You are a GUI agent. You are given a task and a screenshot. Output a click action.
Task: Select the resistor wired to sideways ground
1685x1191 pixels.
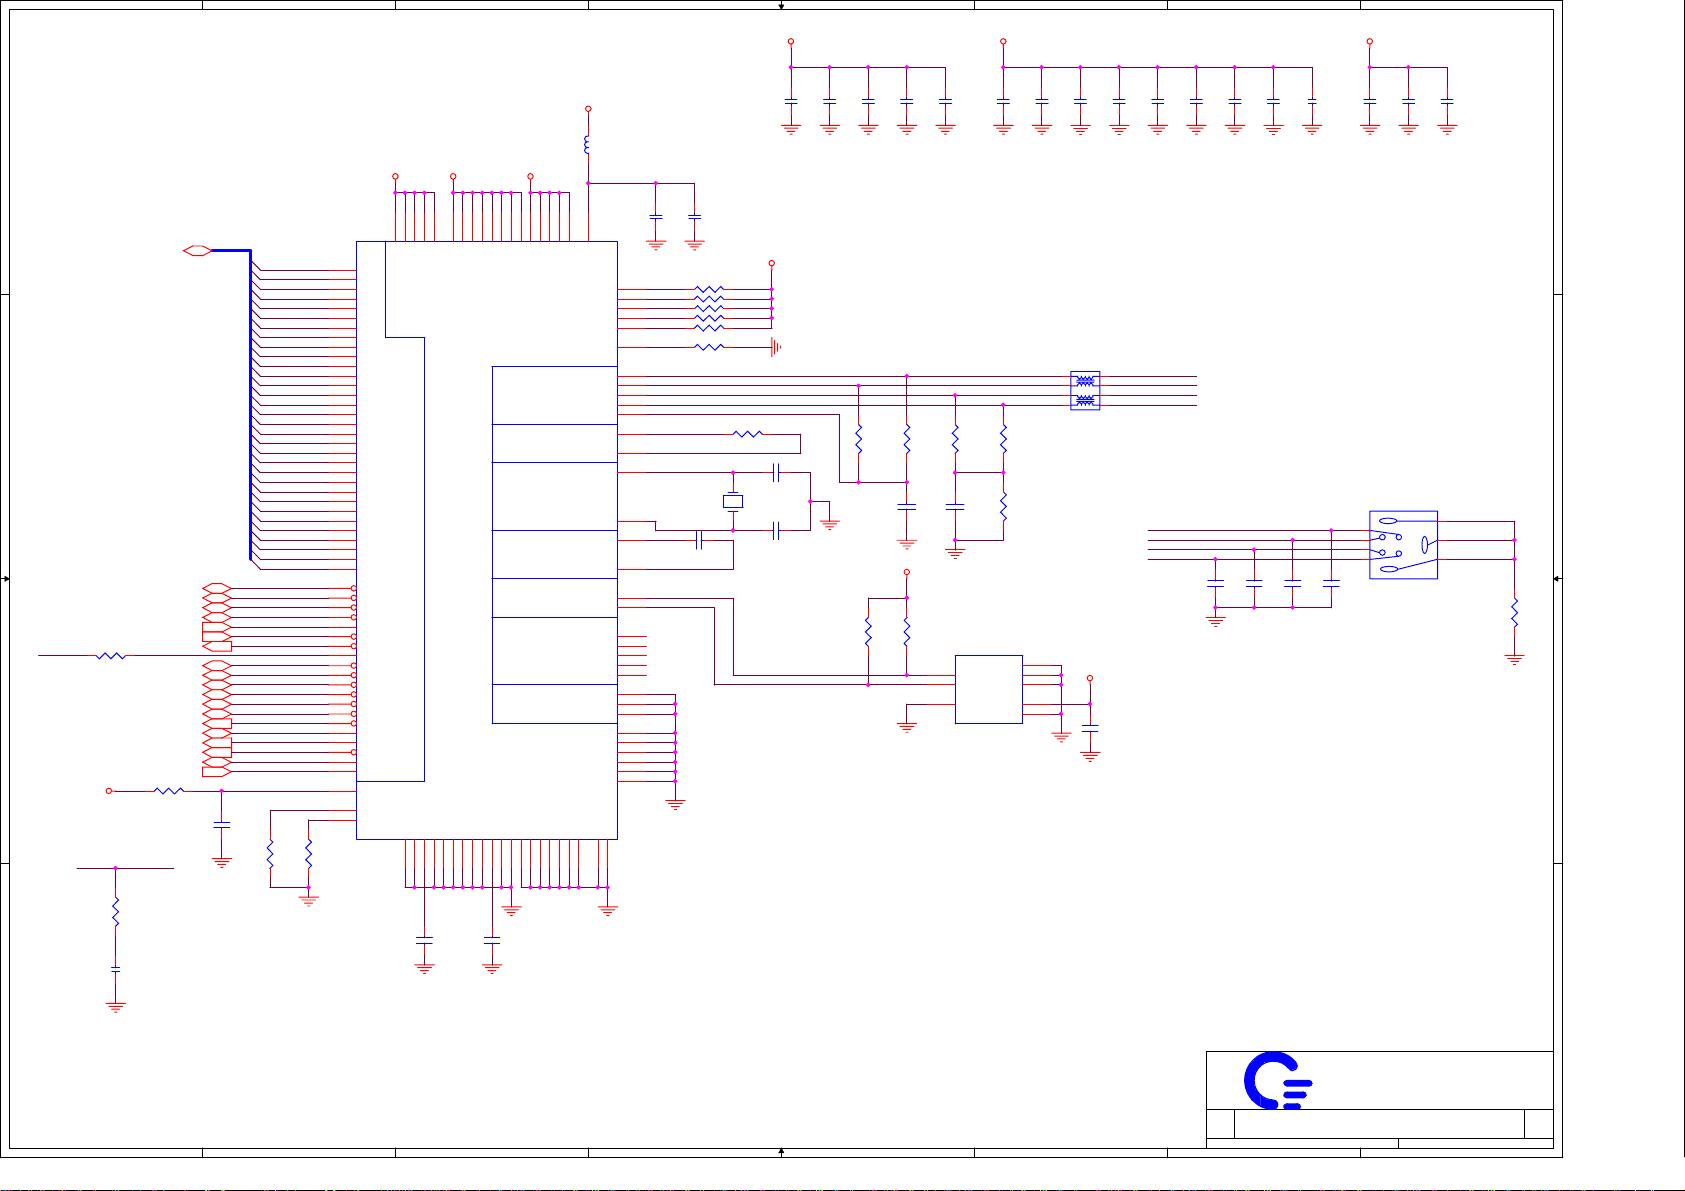(709, 347)
